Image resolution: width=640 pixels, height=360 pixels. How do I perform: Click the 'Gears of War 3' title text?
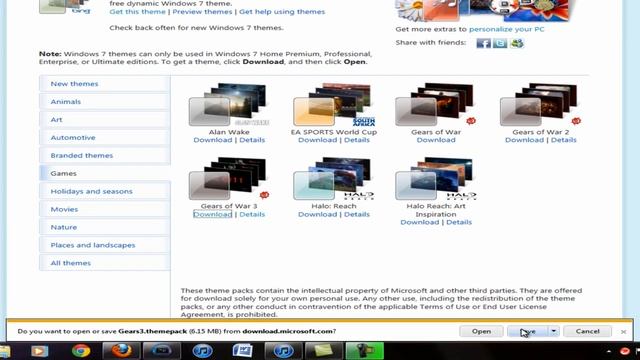tap(229, 206)
